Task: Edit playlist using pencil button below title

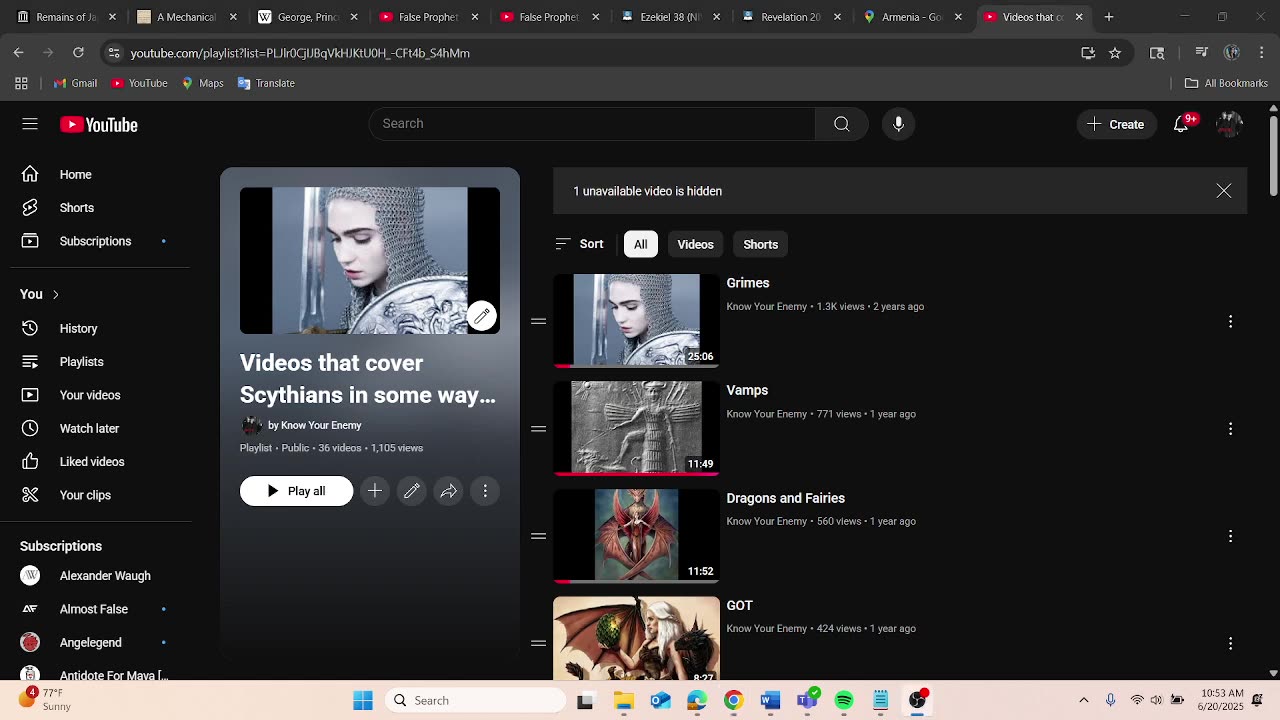Action: (412, 491)
